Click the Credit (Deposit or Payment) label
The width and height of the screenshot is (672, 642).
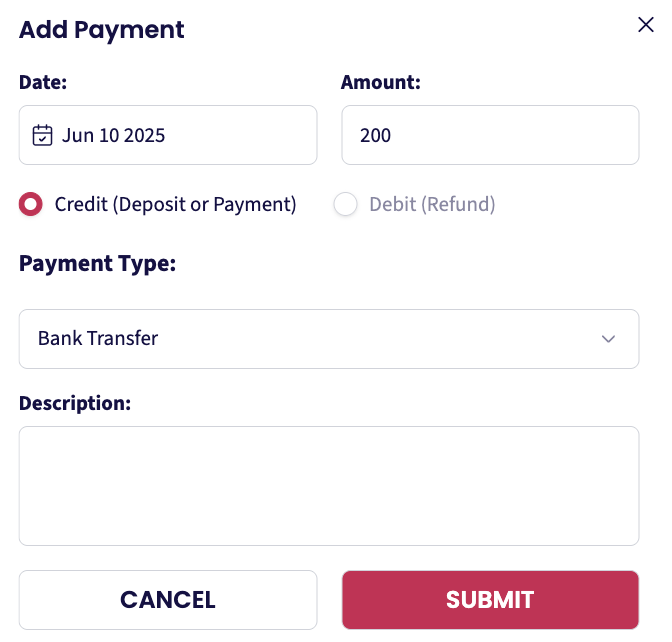[175, 204]
